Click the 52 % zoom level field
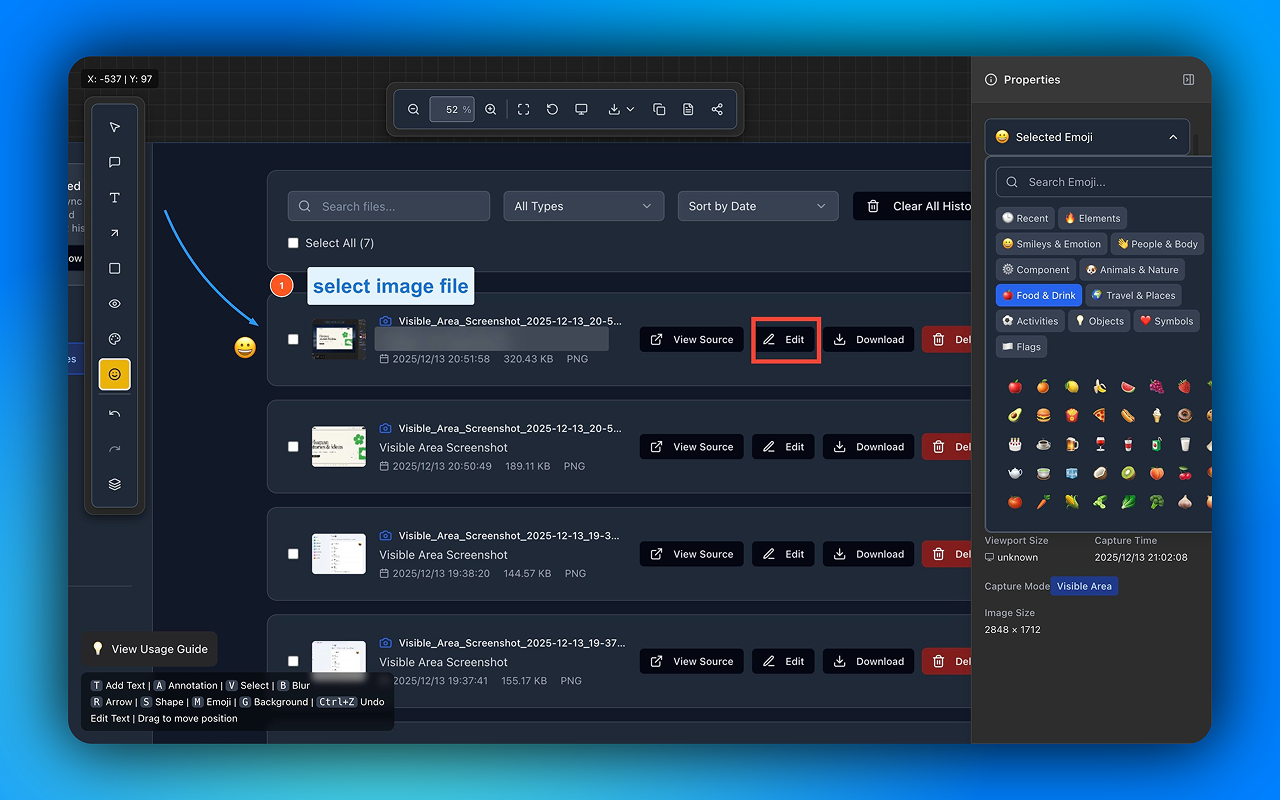The image size is (1280, 800). point(452,109)
